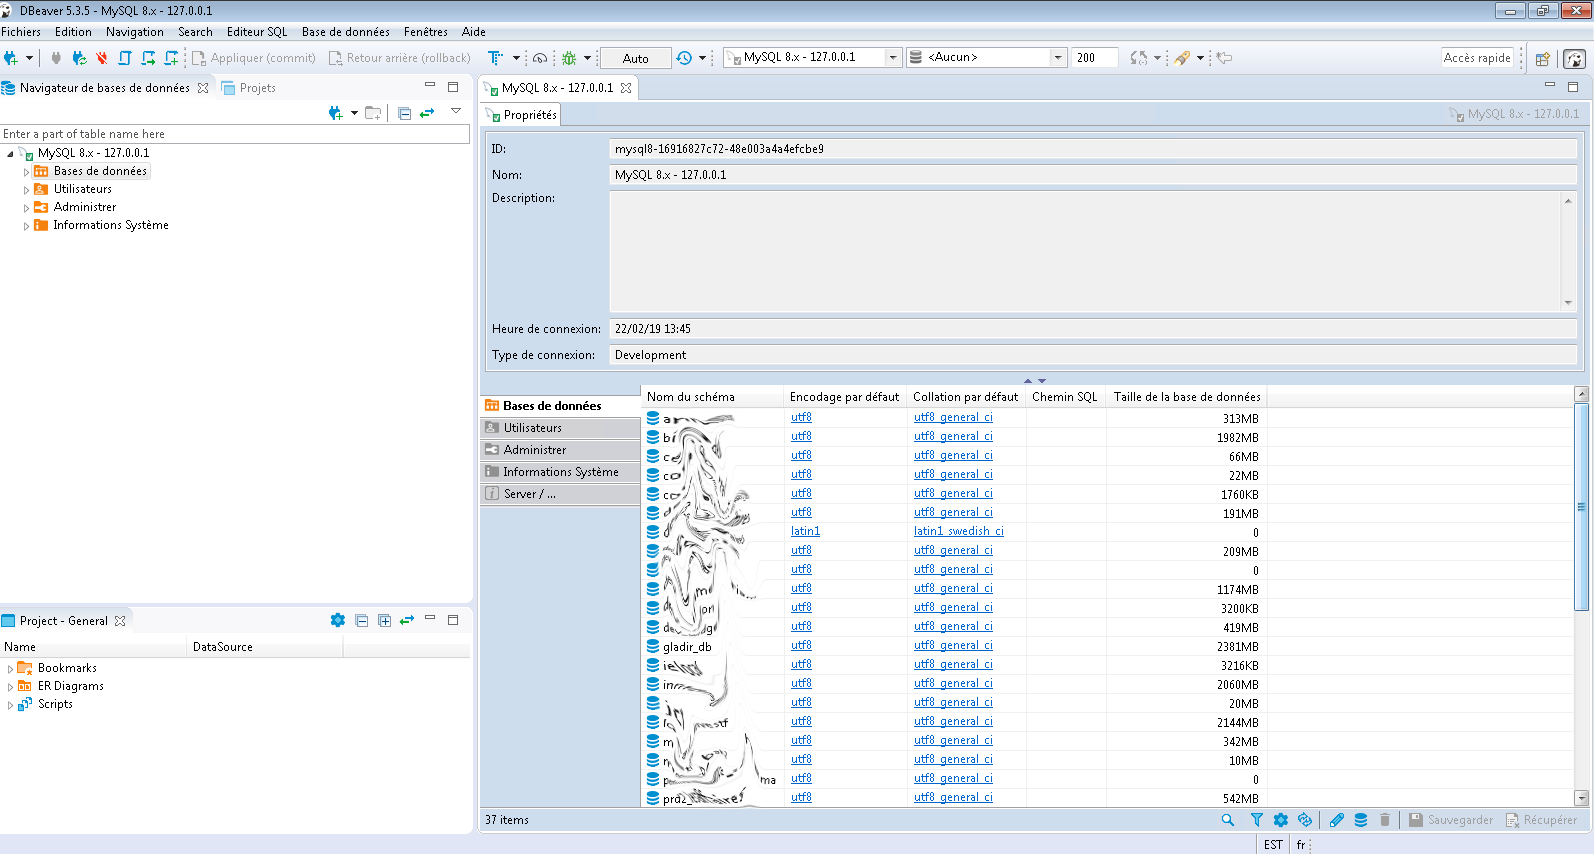Click the search magnifier icon below schema list
Screen dimensions: 1594x854
pyautogui.click(x=1227, y=820)
